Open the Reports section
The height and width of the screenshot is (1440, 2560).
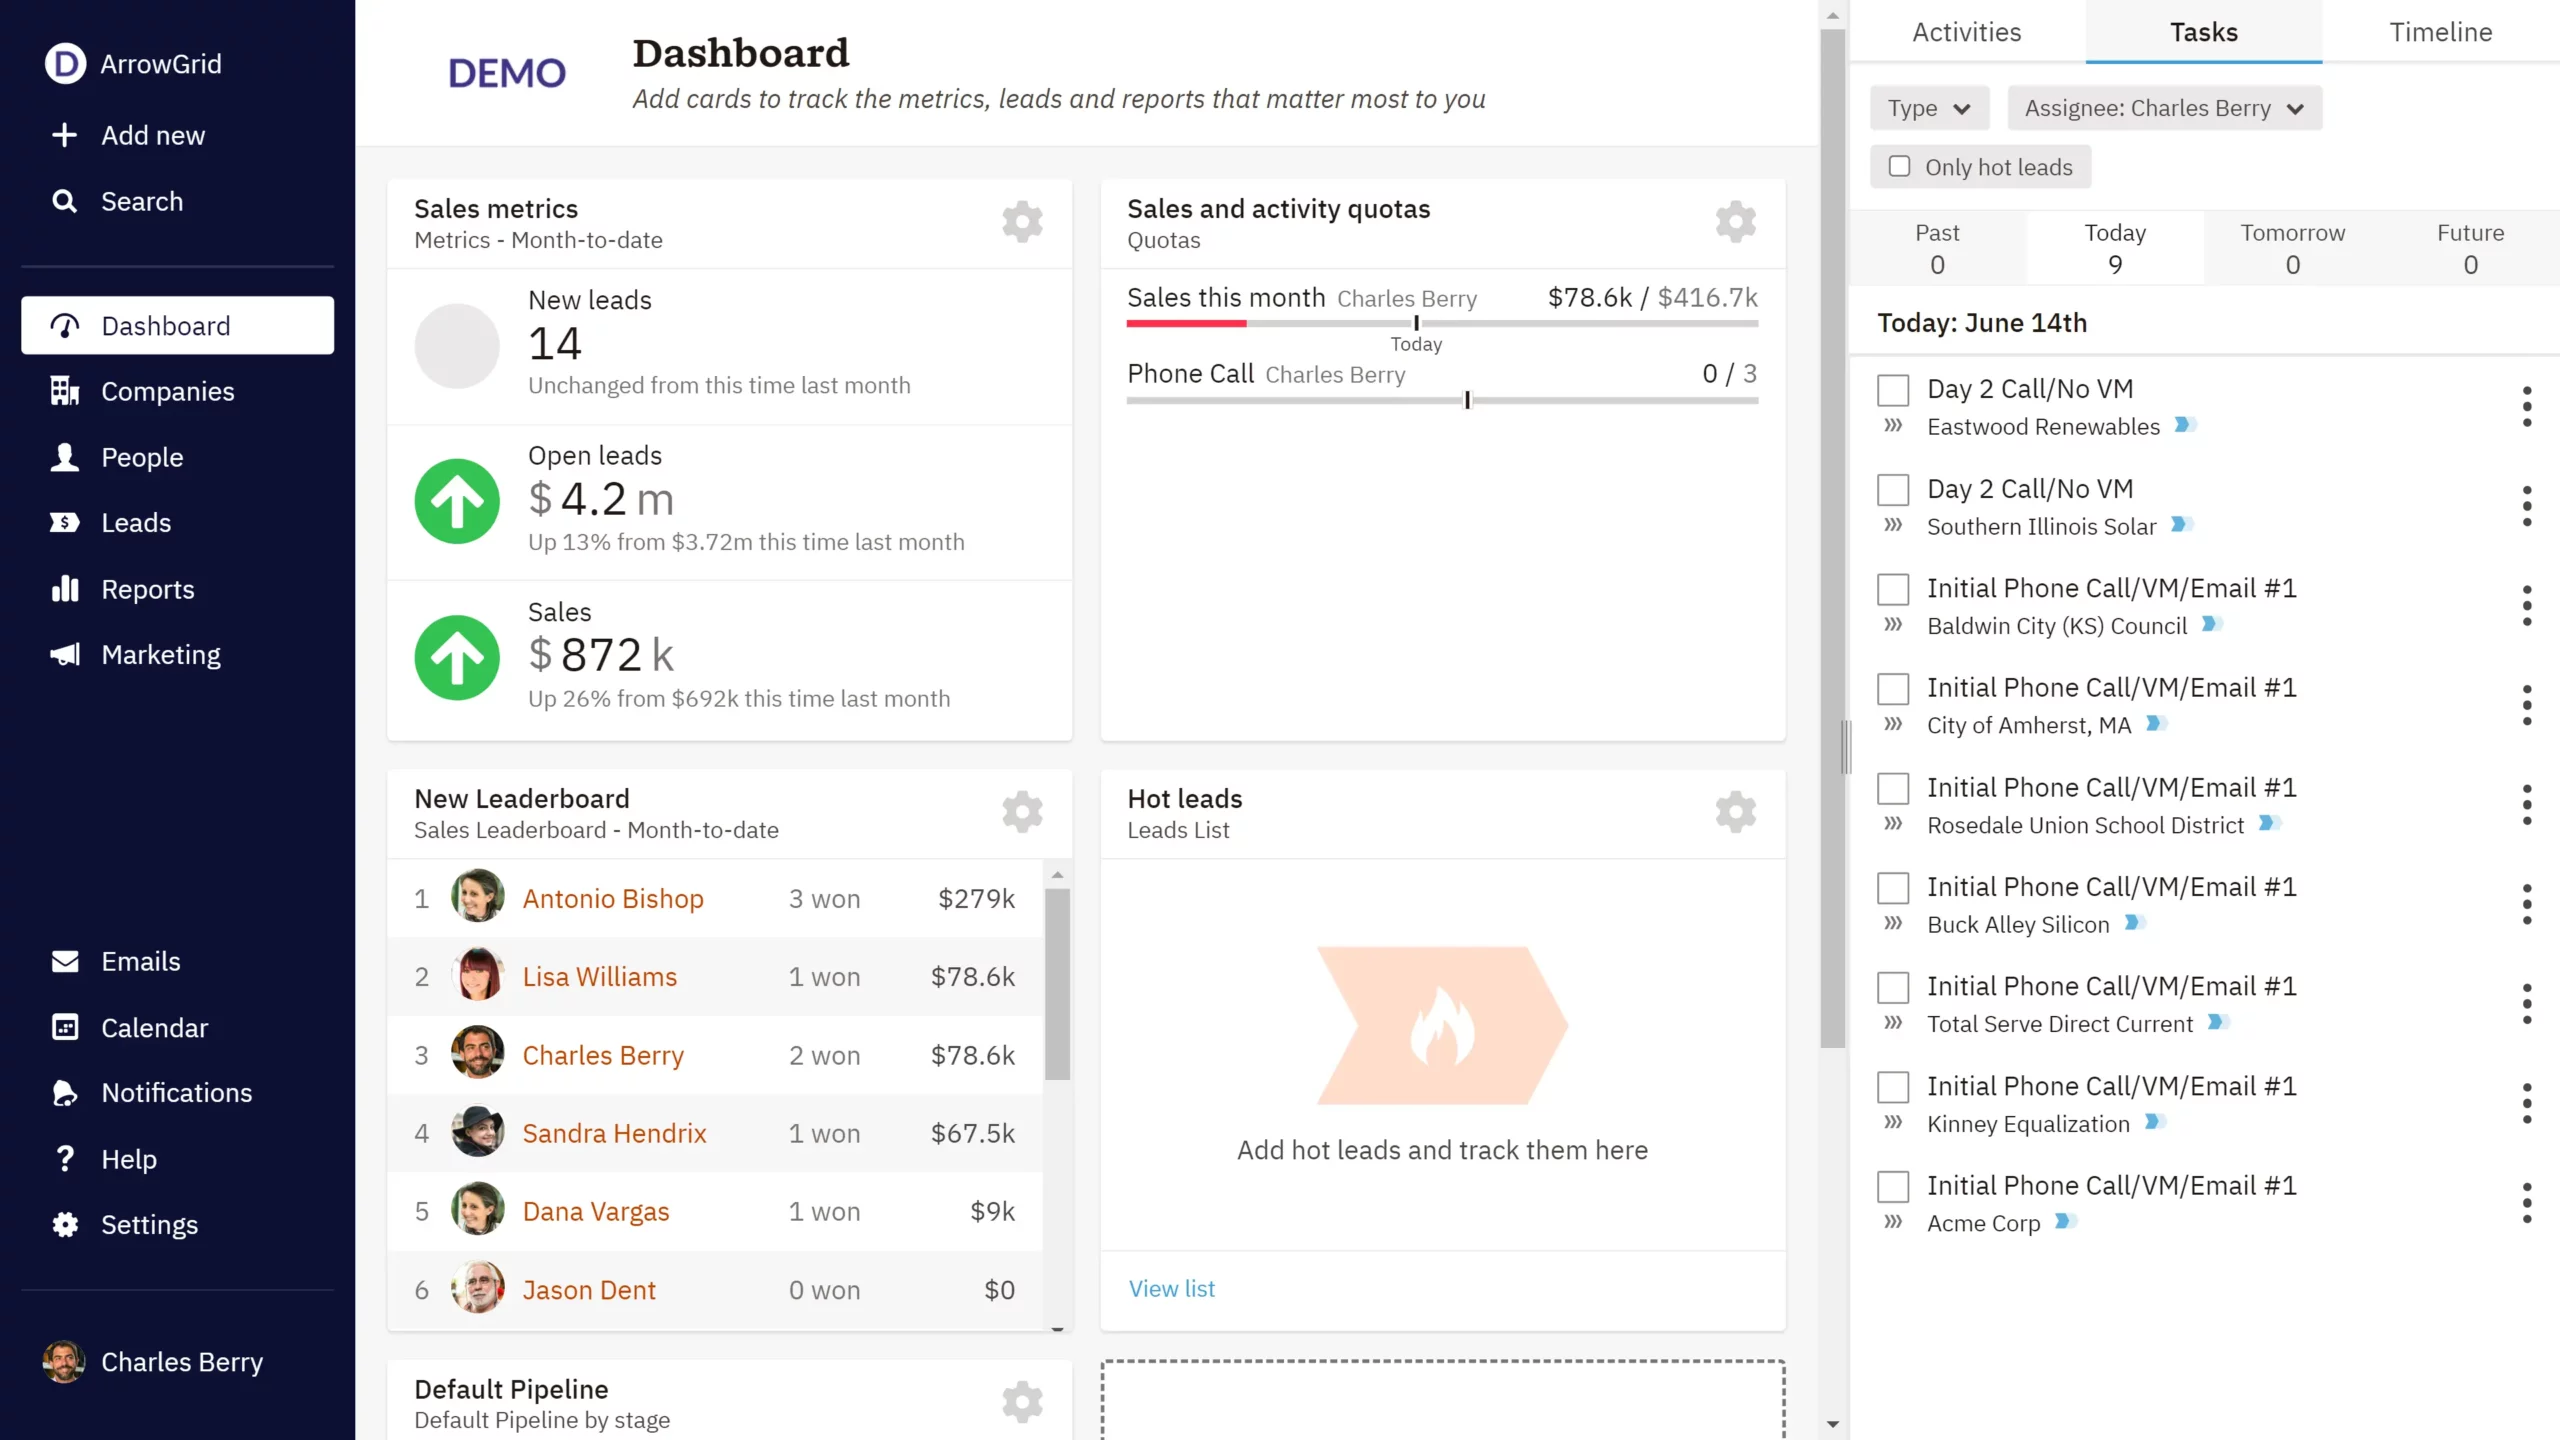point(147,589)
